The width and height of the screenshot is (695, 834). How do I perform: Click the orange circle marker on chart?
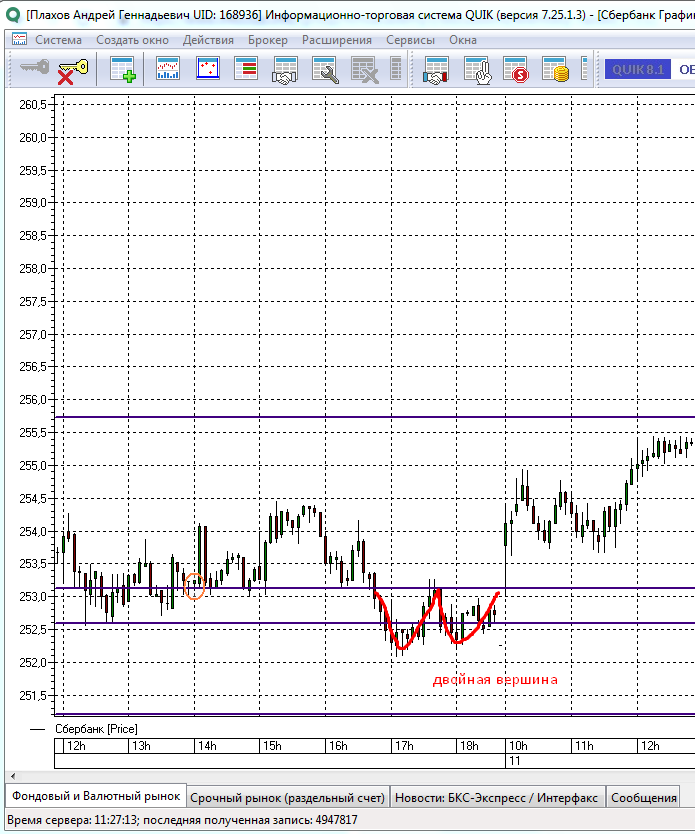pyautogui.click(x=194, y=586)
